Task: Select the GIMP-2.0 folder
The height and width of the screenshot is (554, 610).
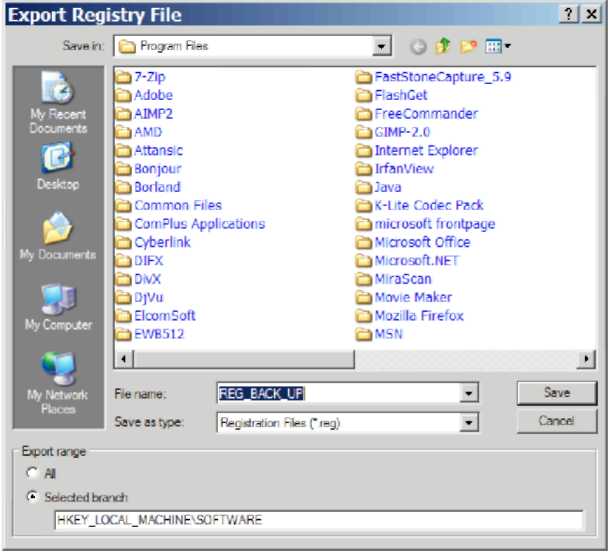Action: pos(393,132)
